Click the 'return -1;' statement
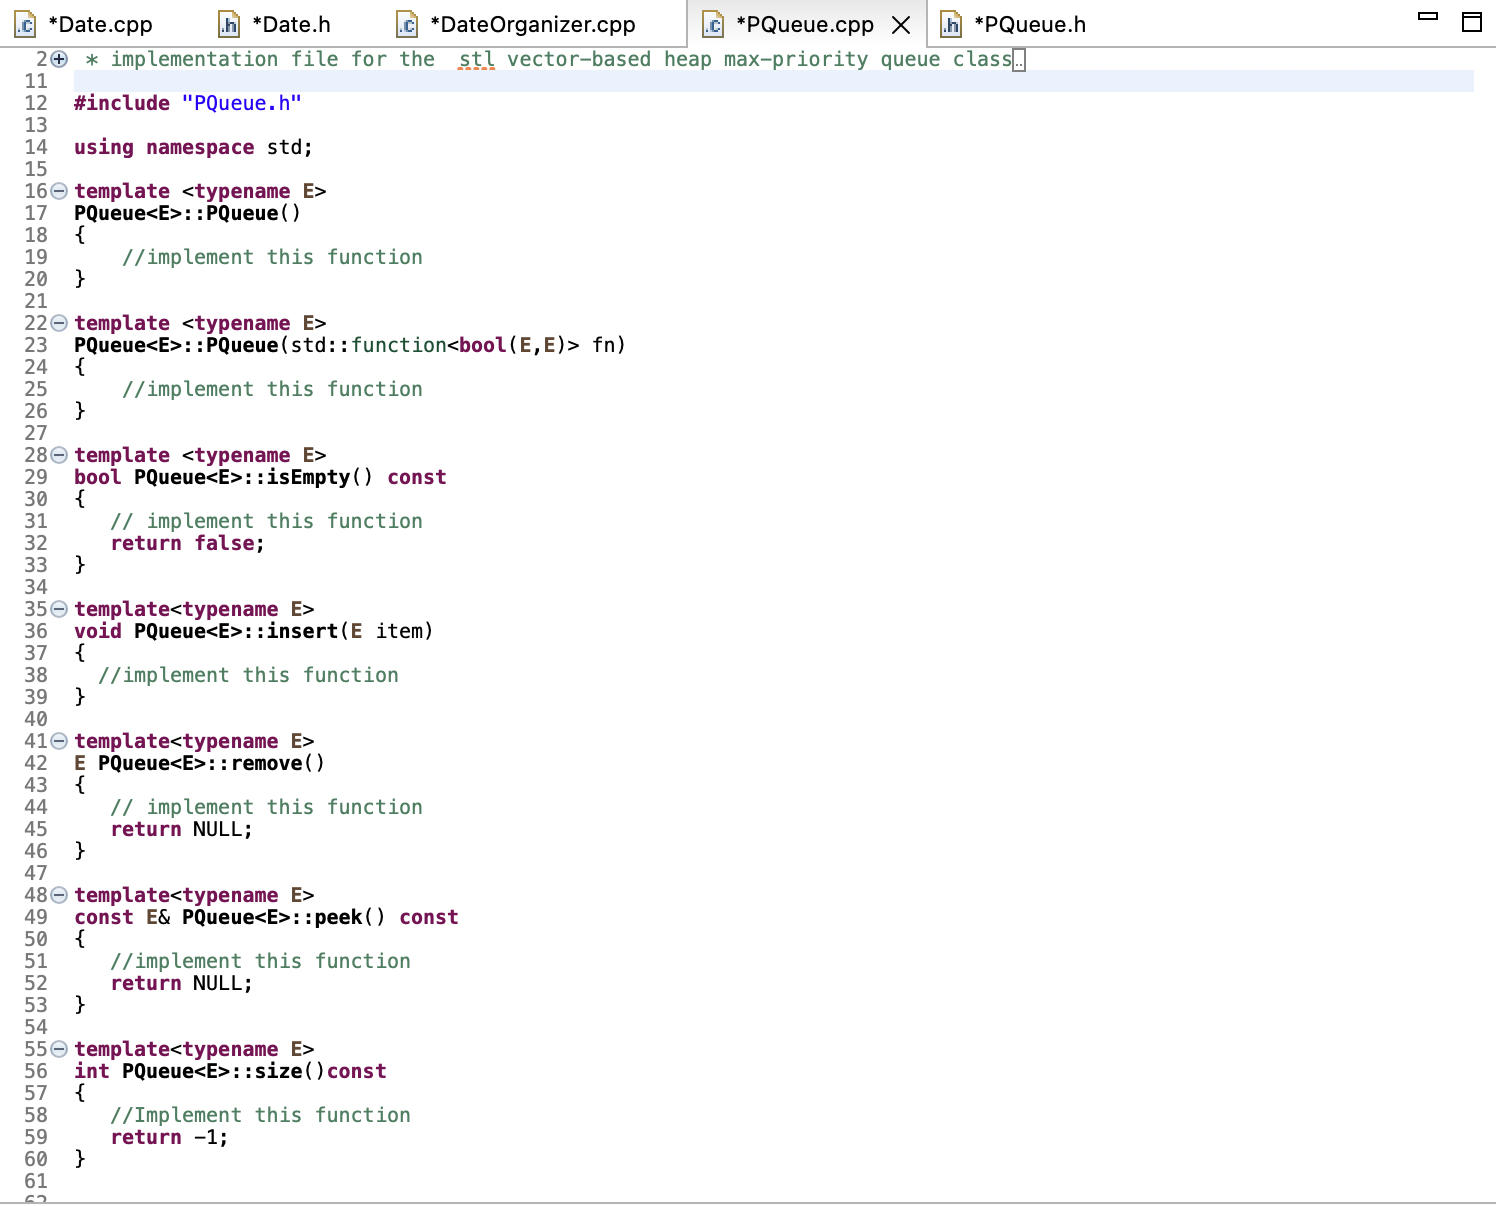The width and height of the screenshot is (1496, 1206). click(x=169, y=1137)
